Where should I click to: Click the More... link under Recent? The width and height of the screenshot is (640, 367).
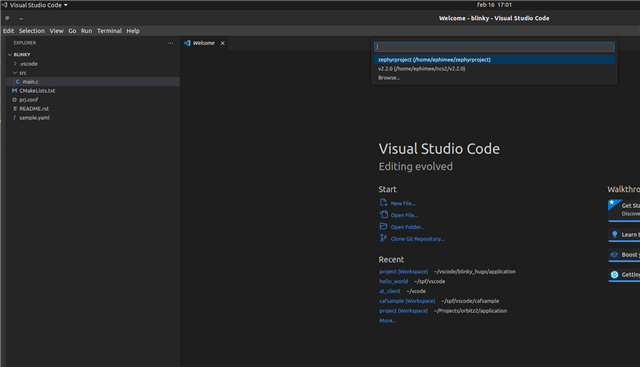(387, 320)
